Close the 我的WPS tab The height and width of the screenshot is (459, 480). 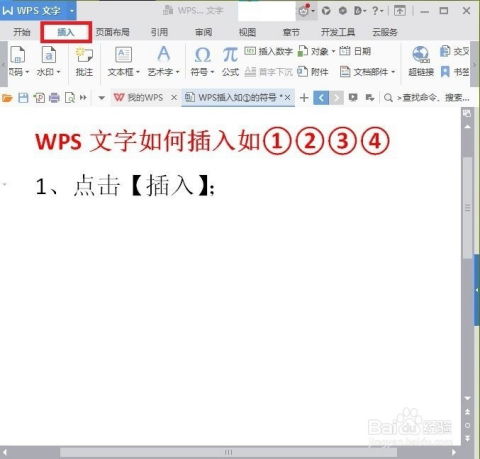point(174,98)
